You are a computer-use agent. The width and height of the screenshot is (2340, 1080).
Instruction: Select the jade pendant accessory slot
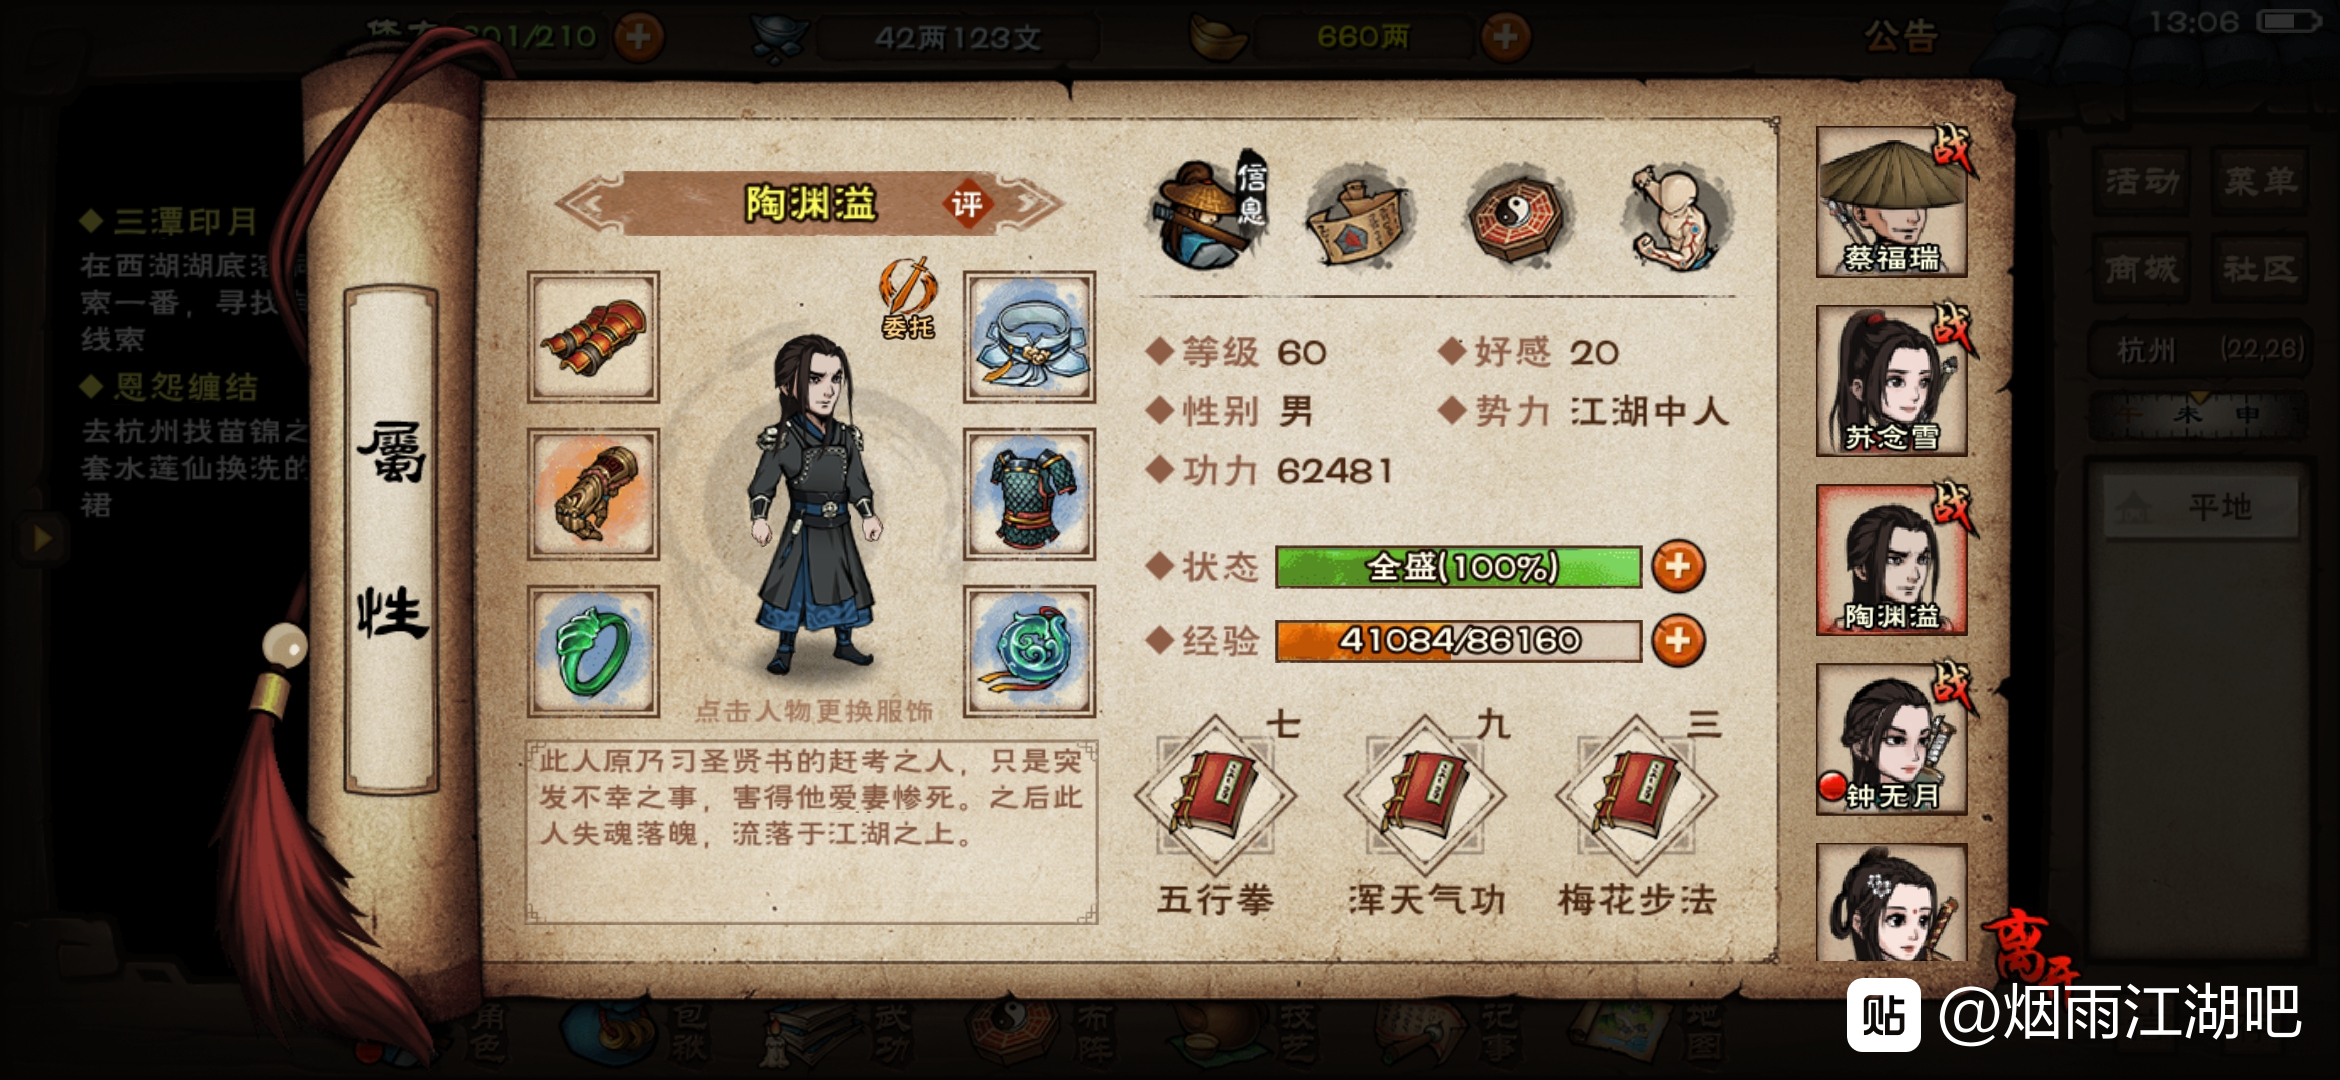click(1029, 651)
